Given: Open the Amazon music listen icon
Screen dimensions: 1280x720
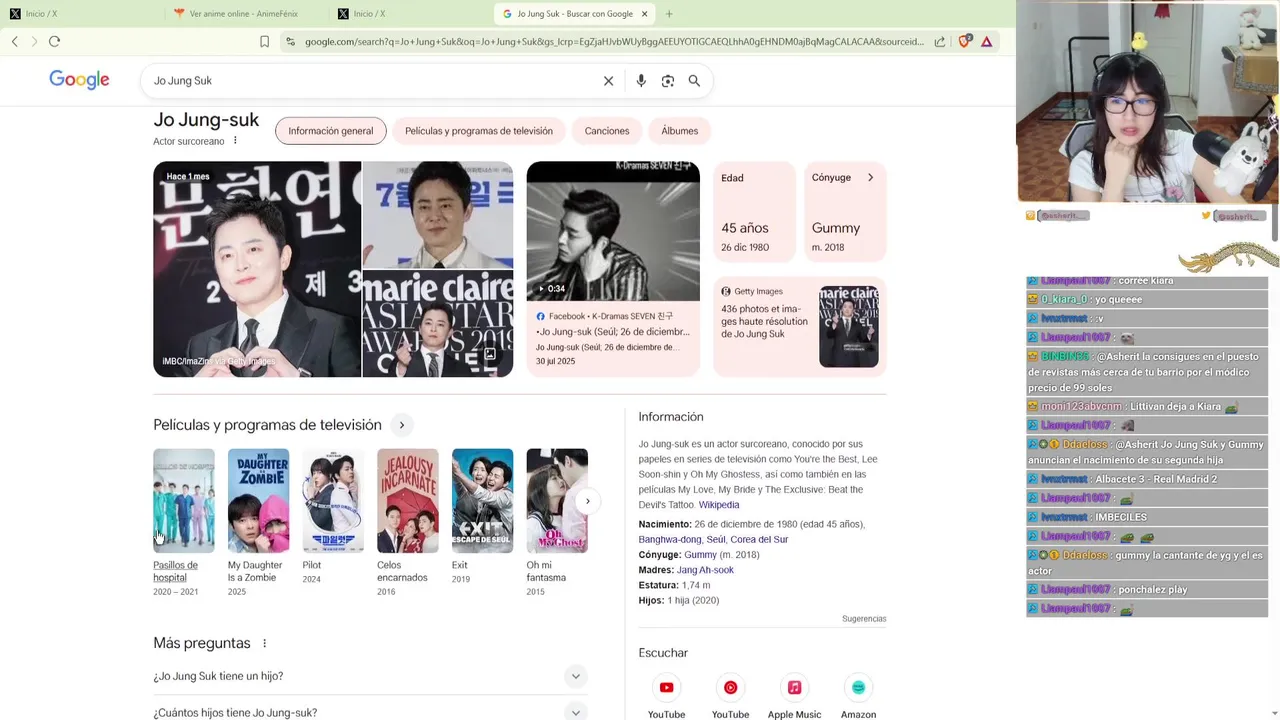Looking at the screenshot, I should pos(858,687).
